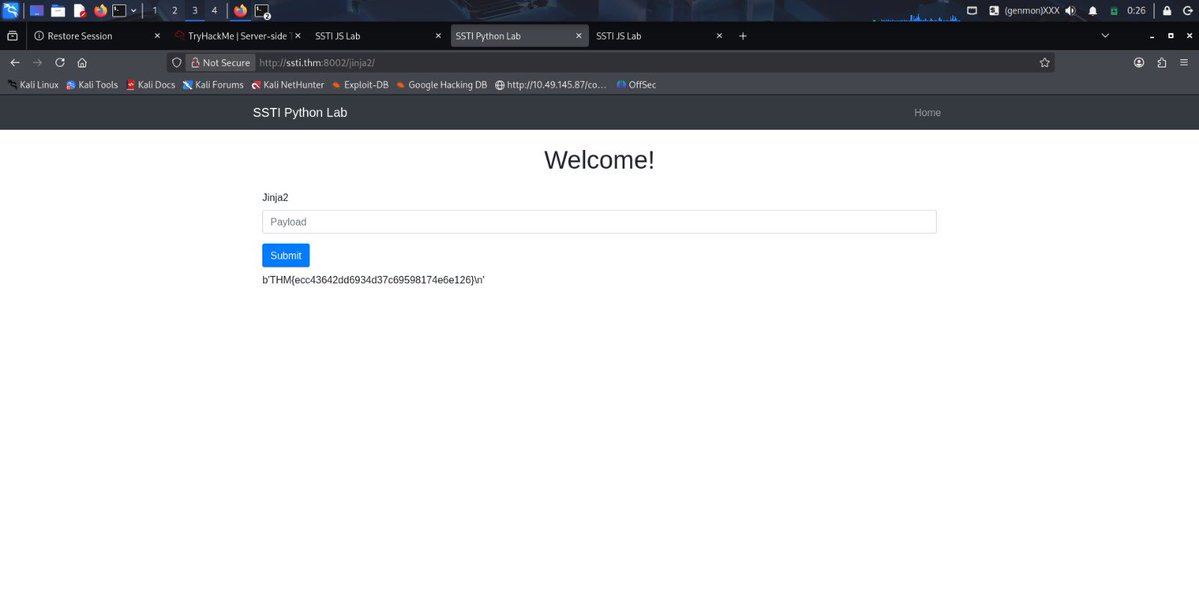This screenshot has width=1199, height=590.
Task: Open a new tab with plus button
Action: coord(742,36)
